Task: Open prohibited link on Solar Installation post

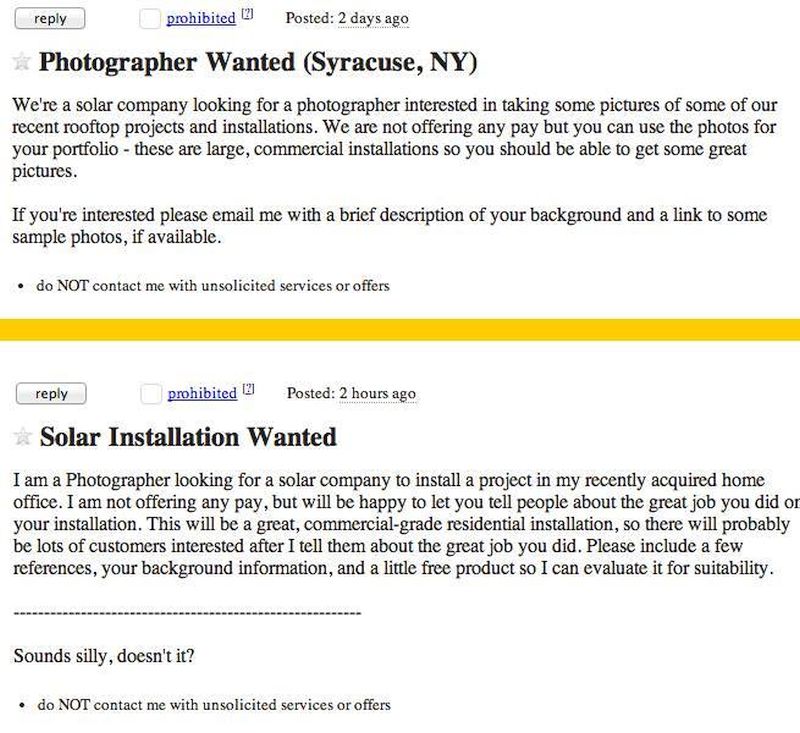Action: pos(202,393)
